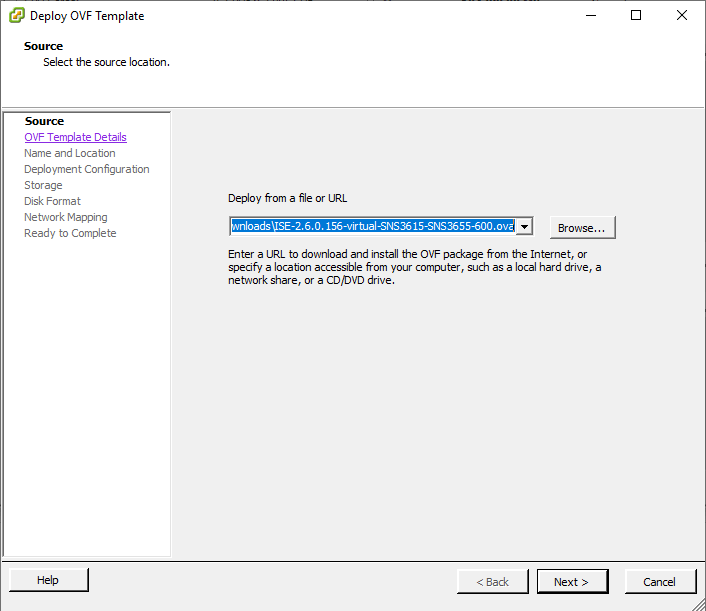This screenshot has height=611, width=706.
Task: Click the Cancel button
Action: tap(660, 582)
